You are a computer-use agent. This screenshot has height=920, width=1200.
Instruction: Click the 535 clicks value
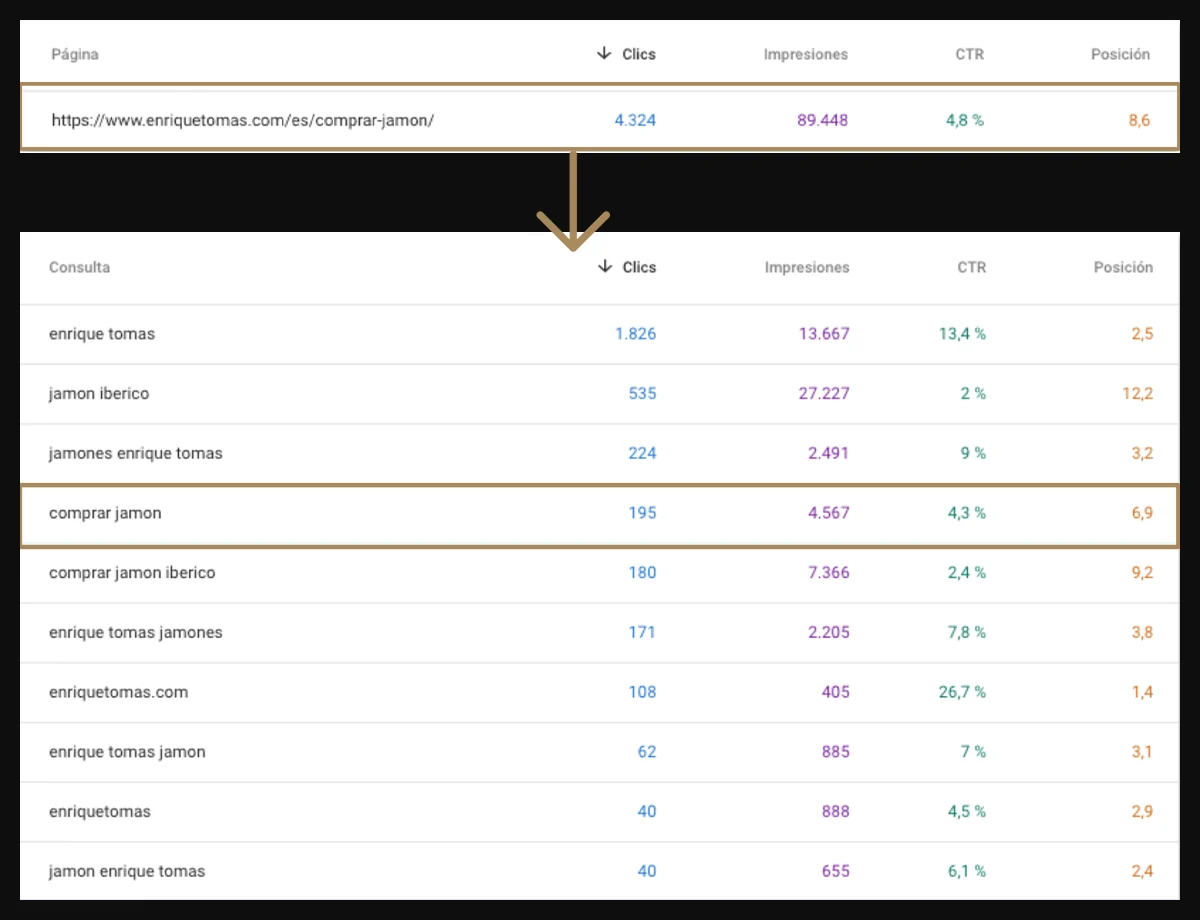pos(643,394)
